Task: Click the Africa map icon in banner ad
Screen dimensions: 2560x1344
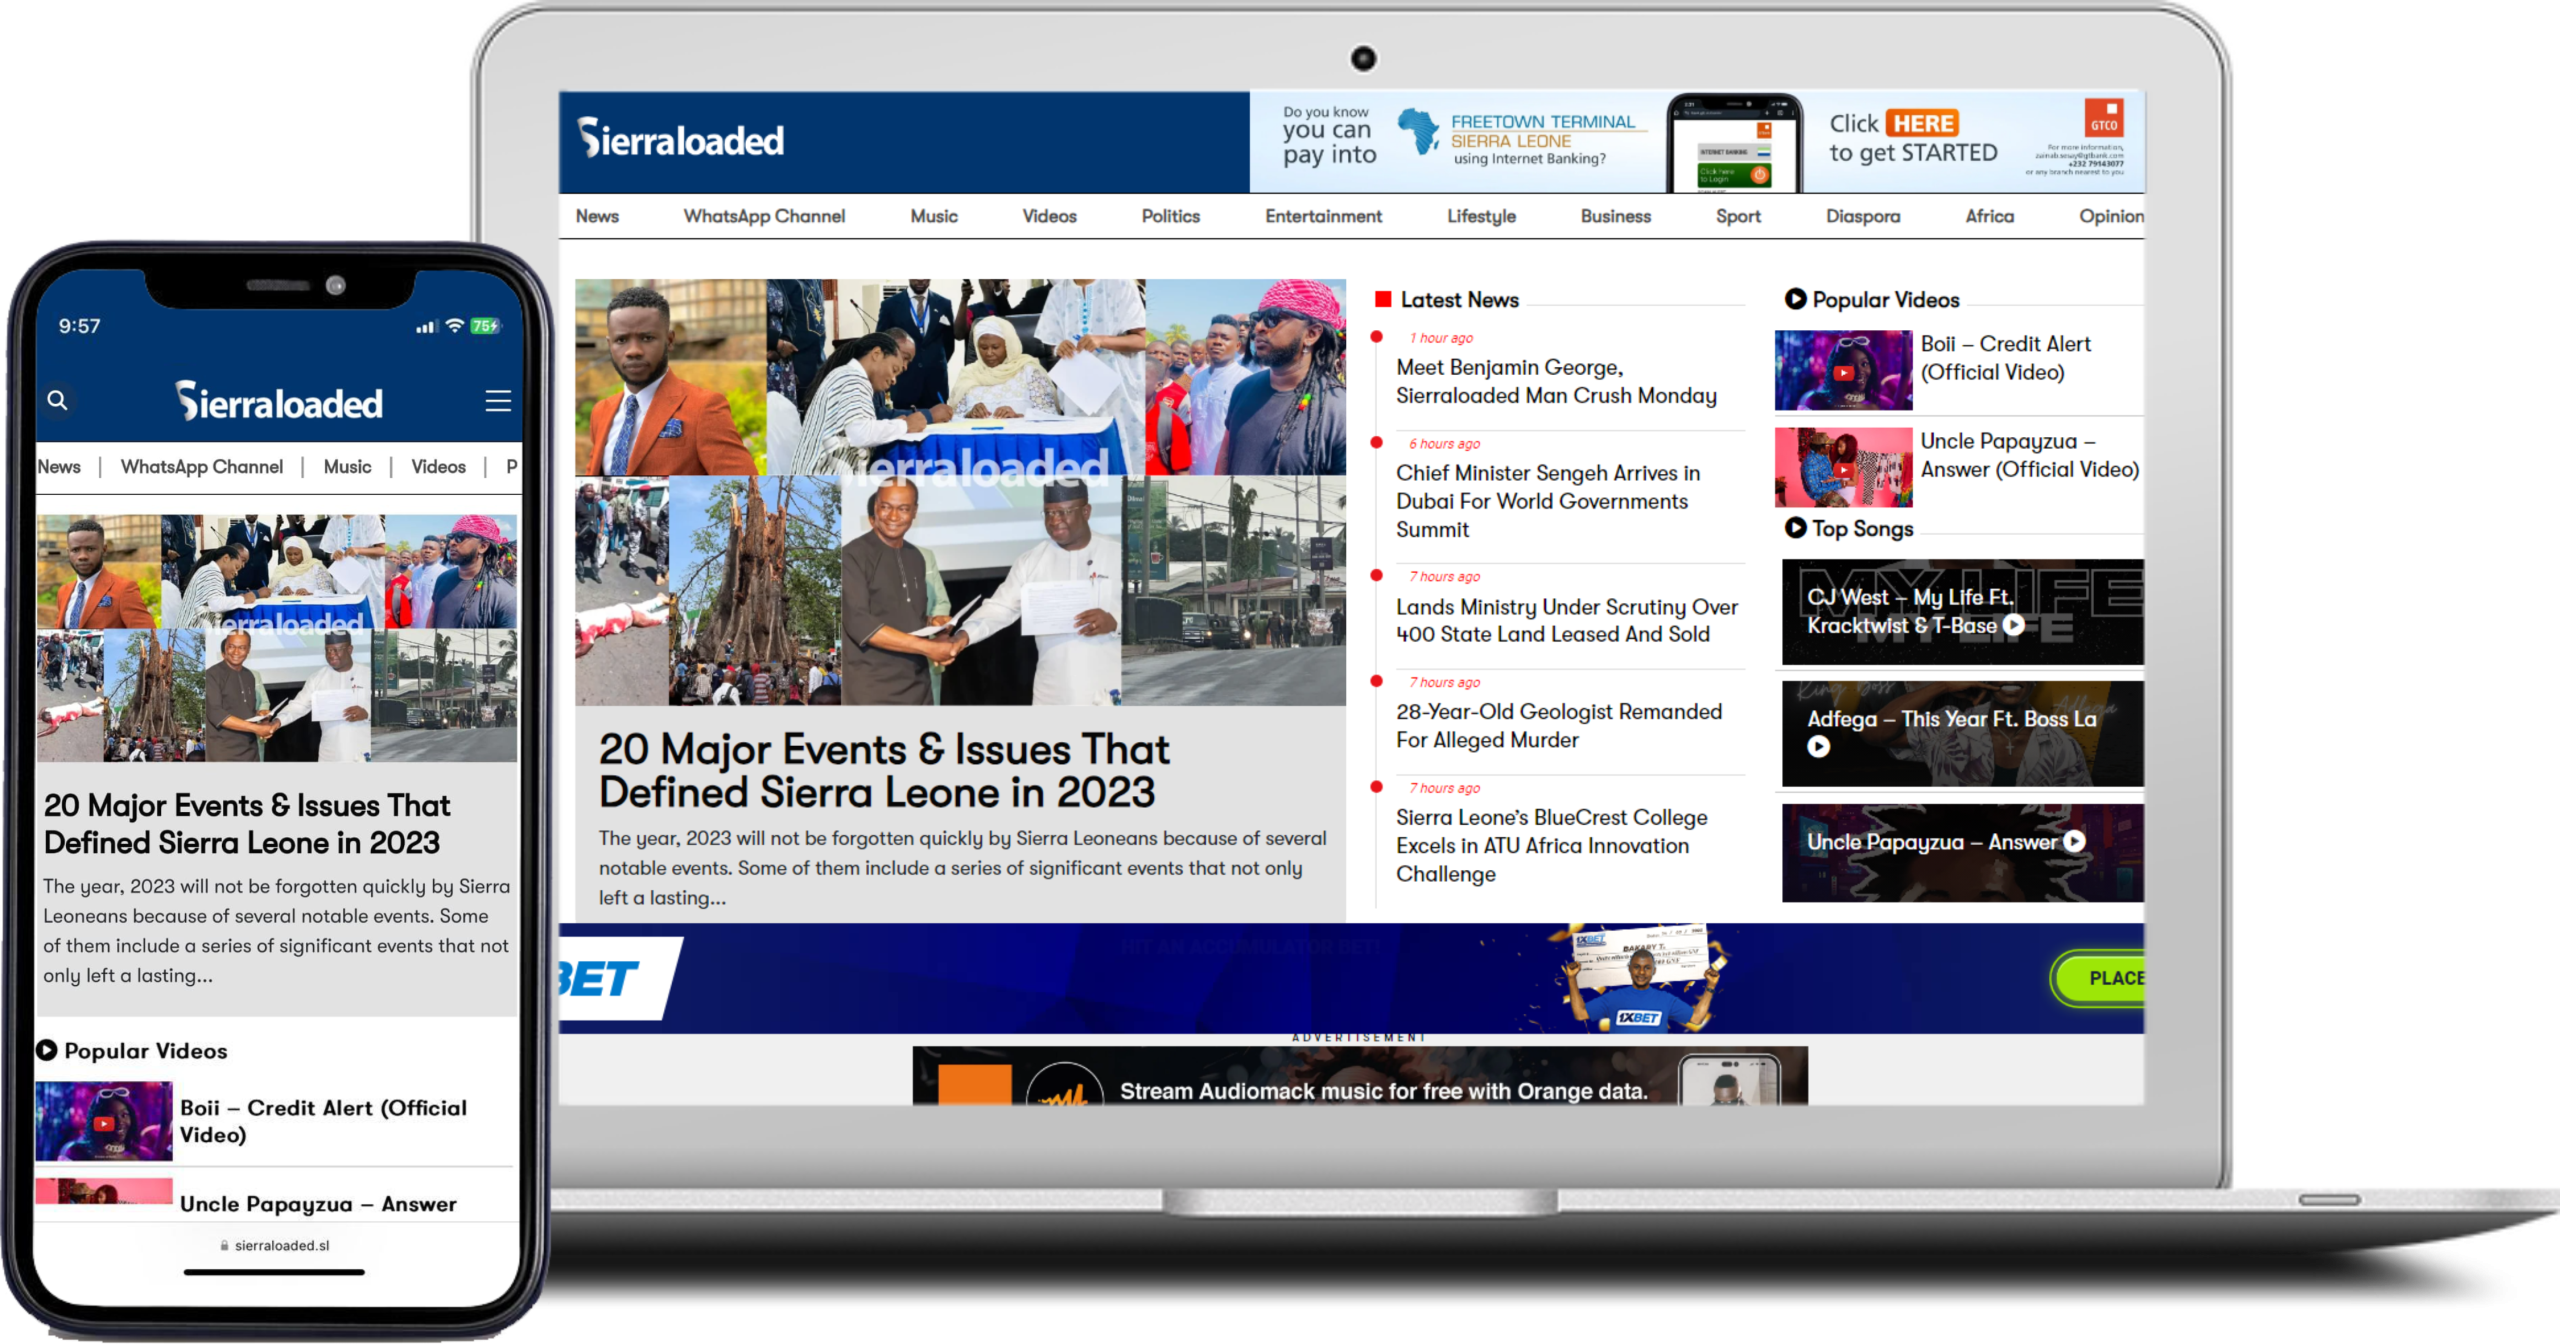Action: (x=1418, y=131)
